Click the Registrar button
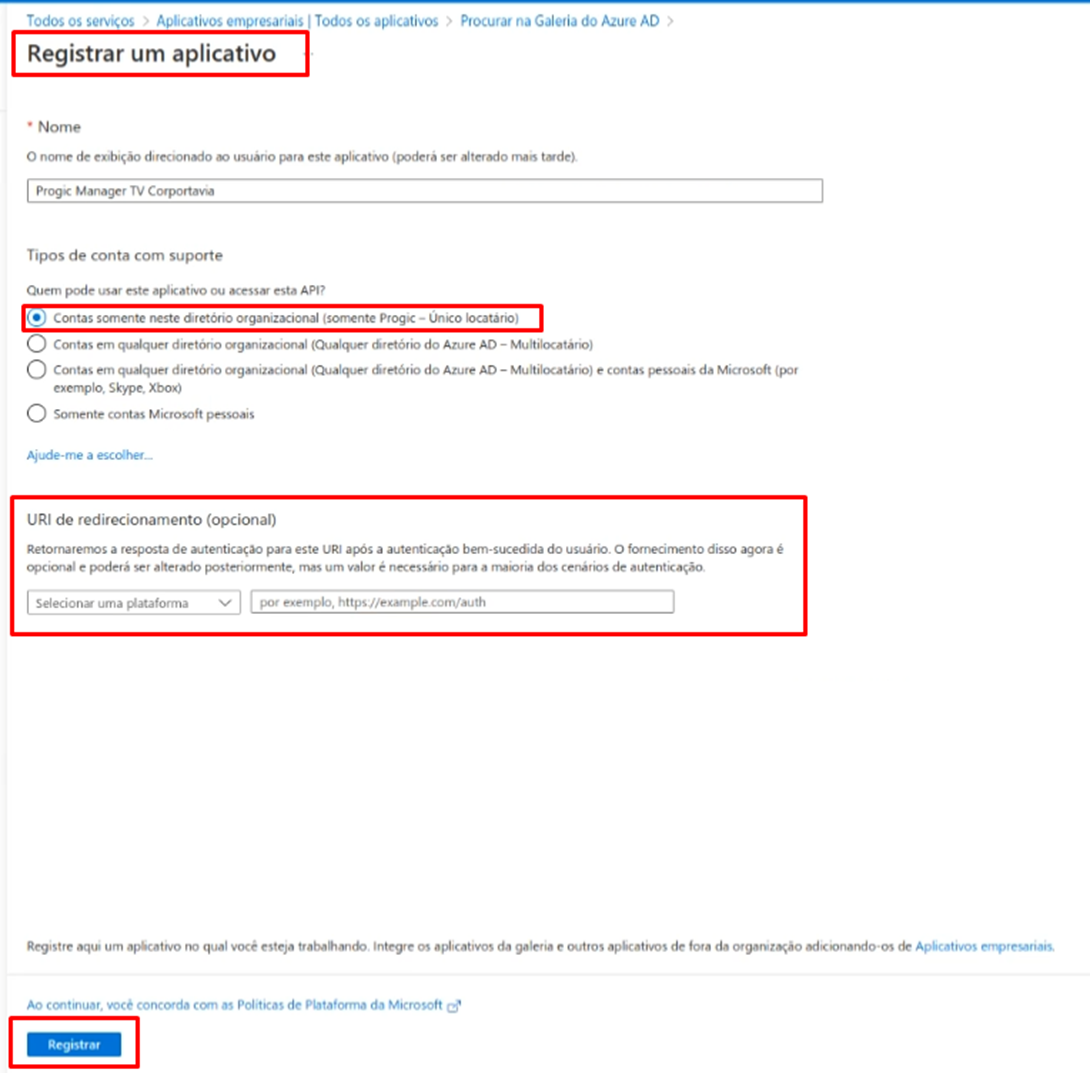Viewport: 1090px width, 1073px height. [x=74, y=1045]
